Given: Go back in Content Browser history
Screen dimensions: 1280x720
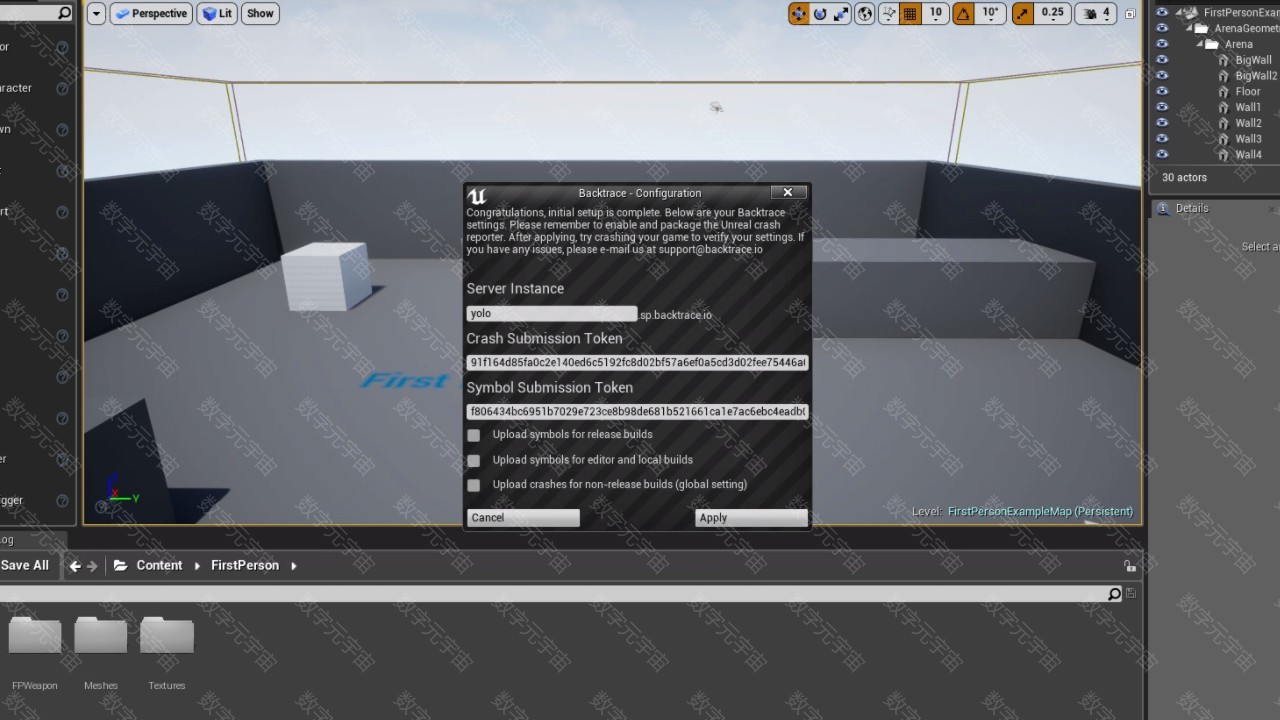Looking at the screenshot, I should (x=75, y=566).
